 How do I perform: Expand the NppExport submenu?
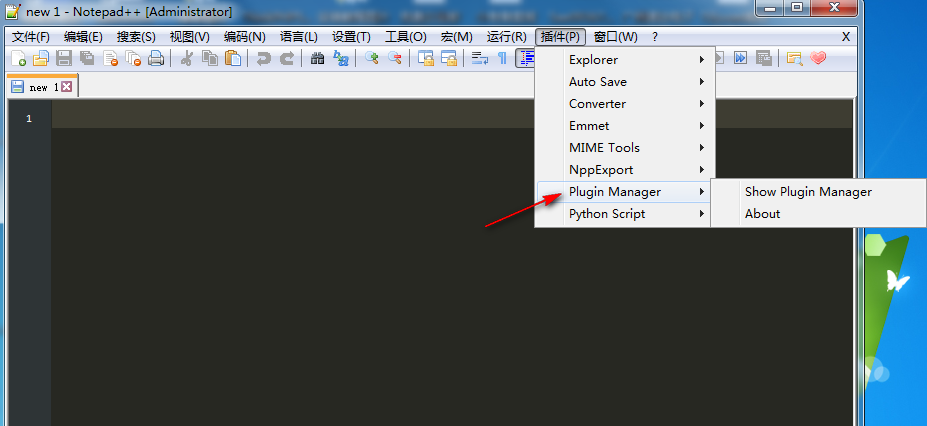coord(625,170)
